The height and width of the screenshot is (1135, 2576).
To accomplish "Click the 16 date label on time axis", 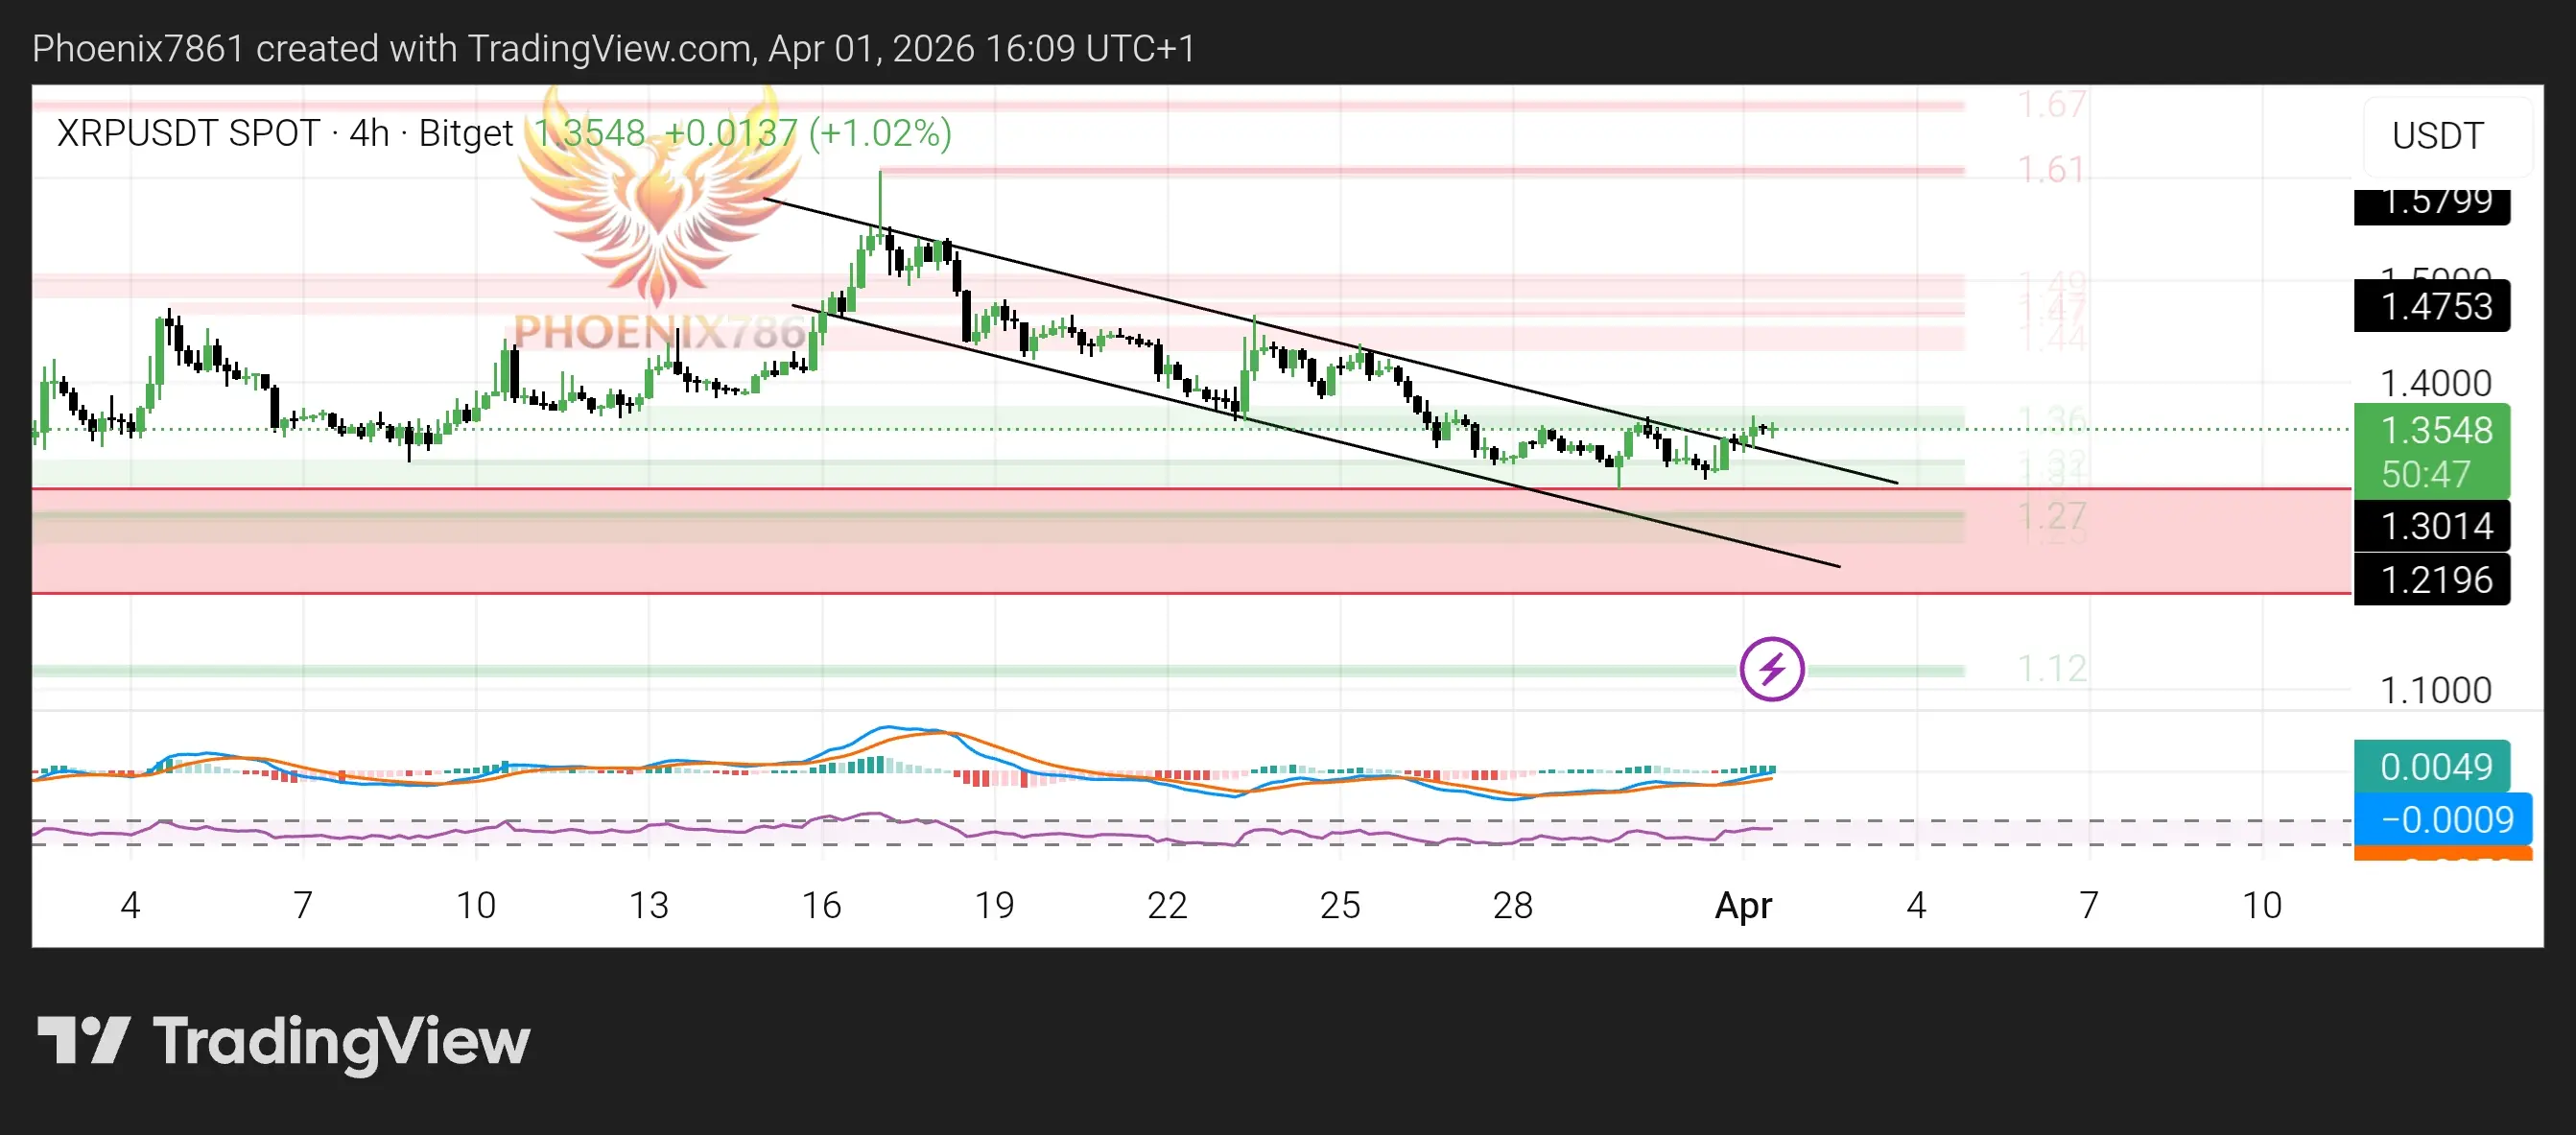I will pos(821,905).
